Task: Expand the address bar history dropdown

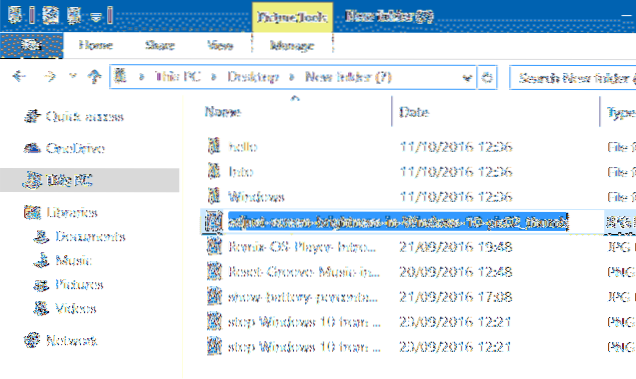Action: click(467, 77)
